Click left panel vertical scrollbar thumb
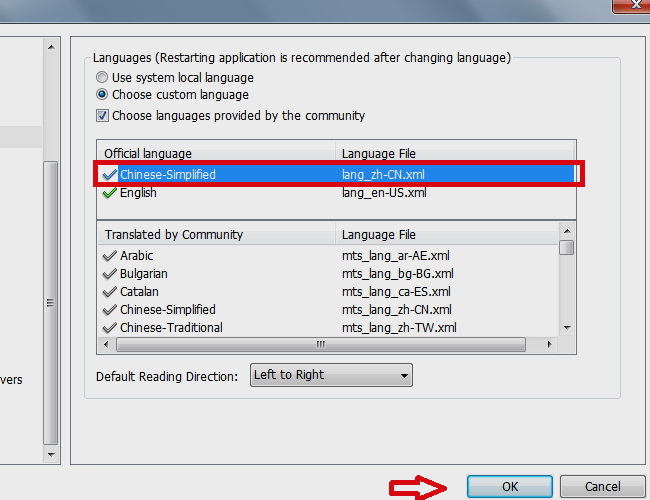This screenshot has height=500, width=650. [x=51, y=303]
